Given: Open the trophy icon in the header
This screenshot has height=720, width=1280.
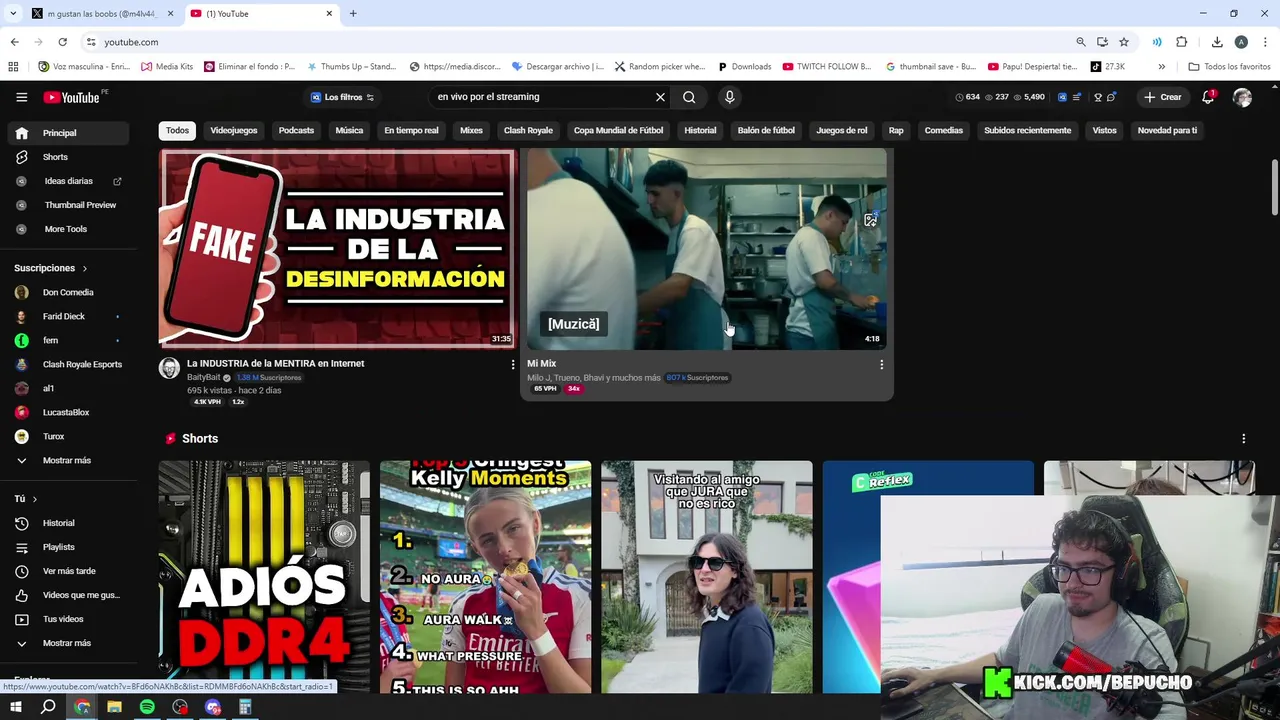Looking at the screenshot, I should [x=1097, y=97].
